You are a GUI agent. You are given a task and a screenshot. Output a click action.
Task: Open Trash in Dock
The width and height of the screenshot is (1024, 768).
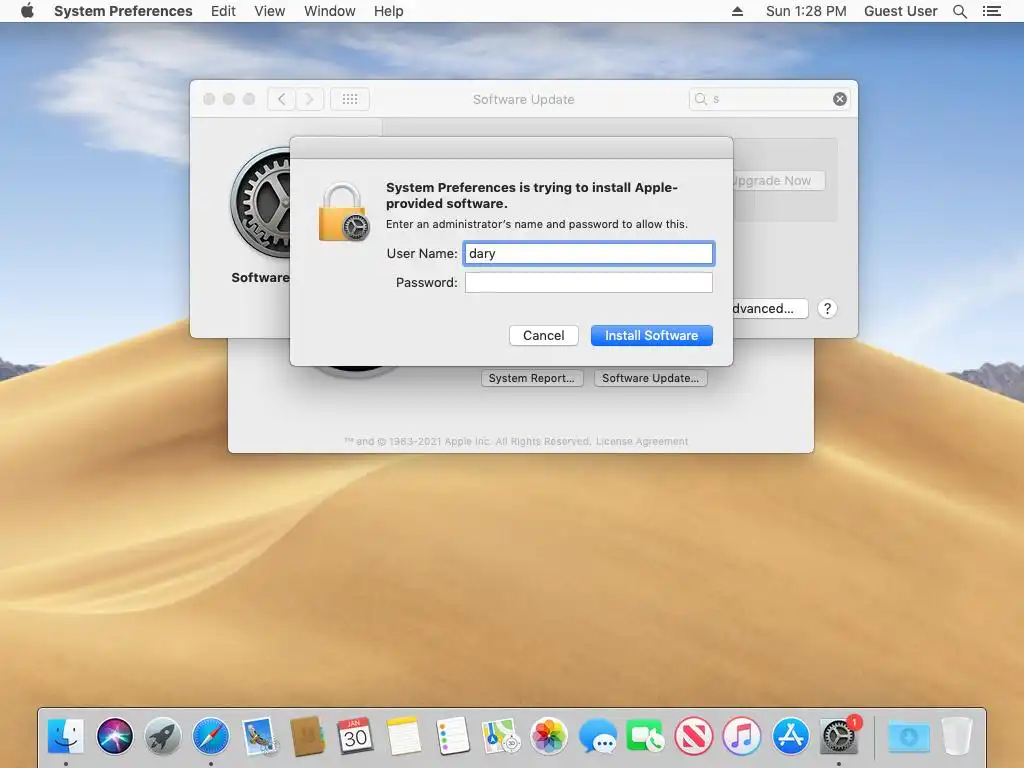(x=957, y=736)
